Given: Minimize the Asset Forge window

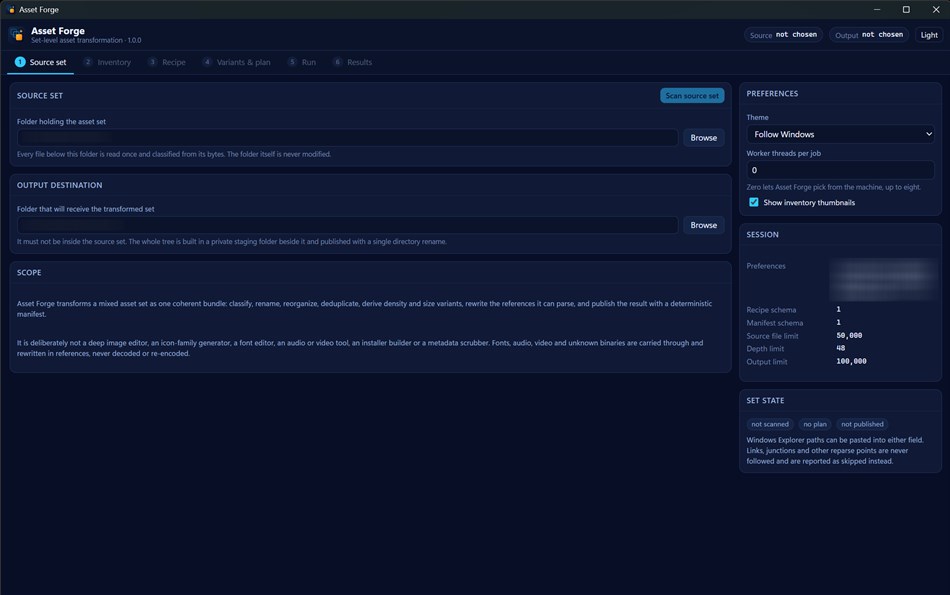Looking at the screenshot, I should [877, 10].
